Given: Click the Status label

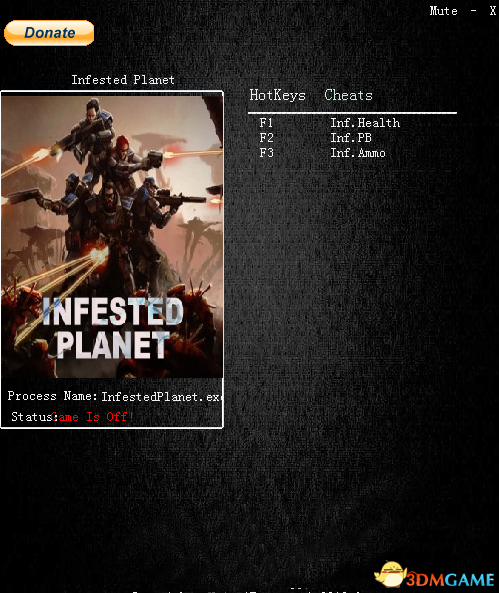Looking at the screenshot, I should 34,417.
